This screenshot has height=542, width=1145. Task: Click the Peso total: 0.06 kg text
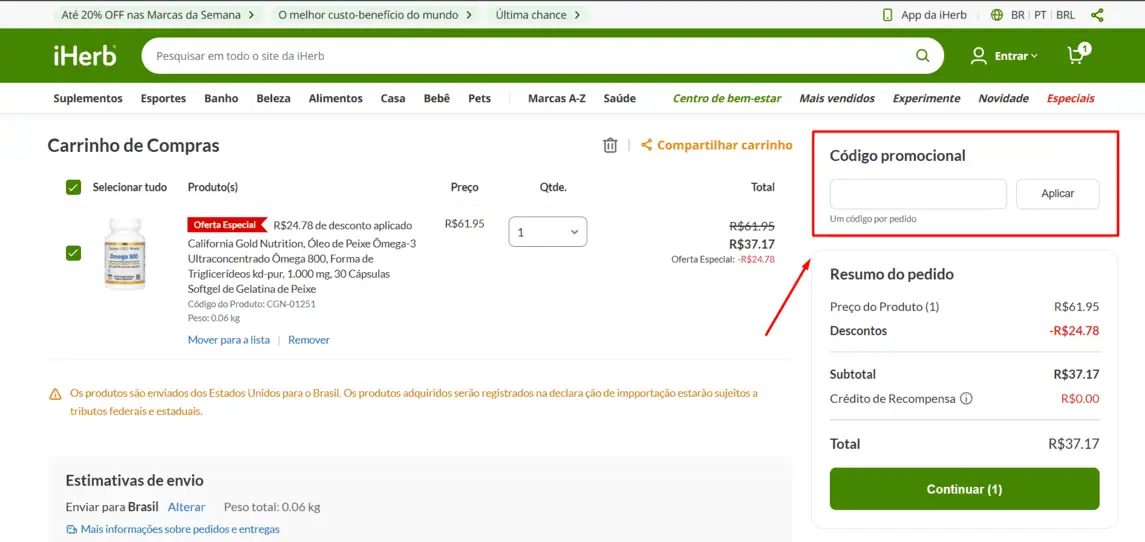pos(272,507)
